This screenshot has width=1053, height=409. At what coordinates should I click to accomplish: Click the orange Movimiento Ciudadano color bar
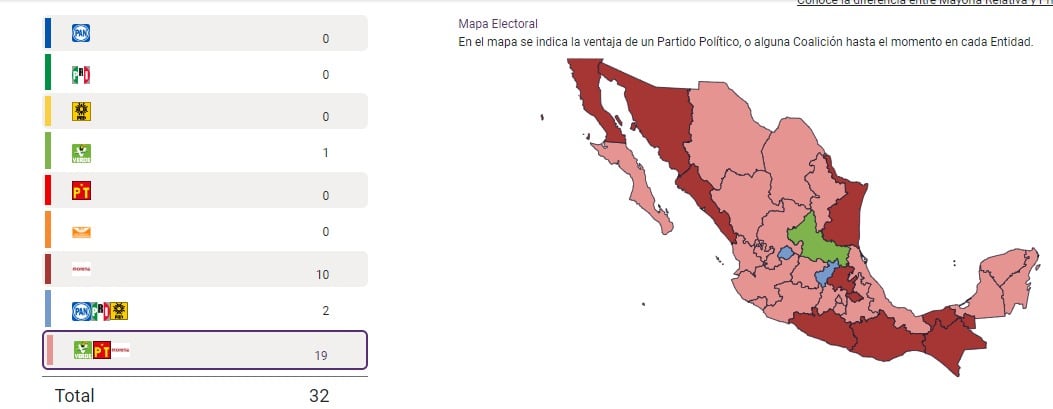[x=48, y=231]
